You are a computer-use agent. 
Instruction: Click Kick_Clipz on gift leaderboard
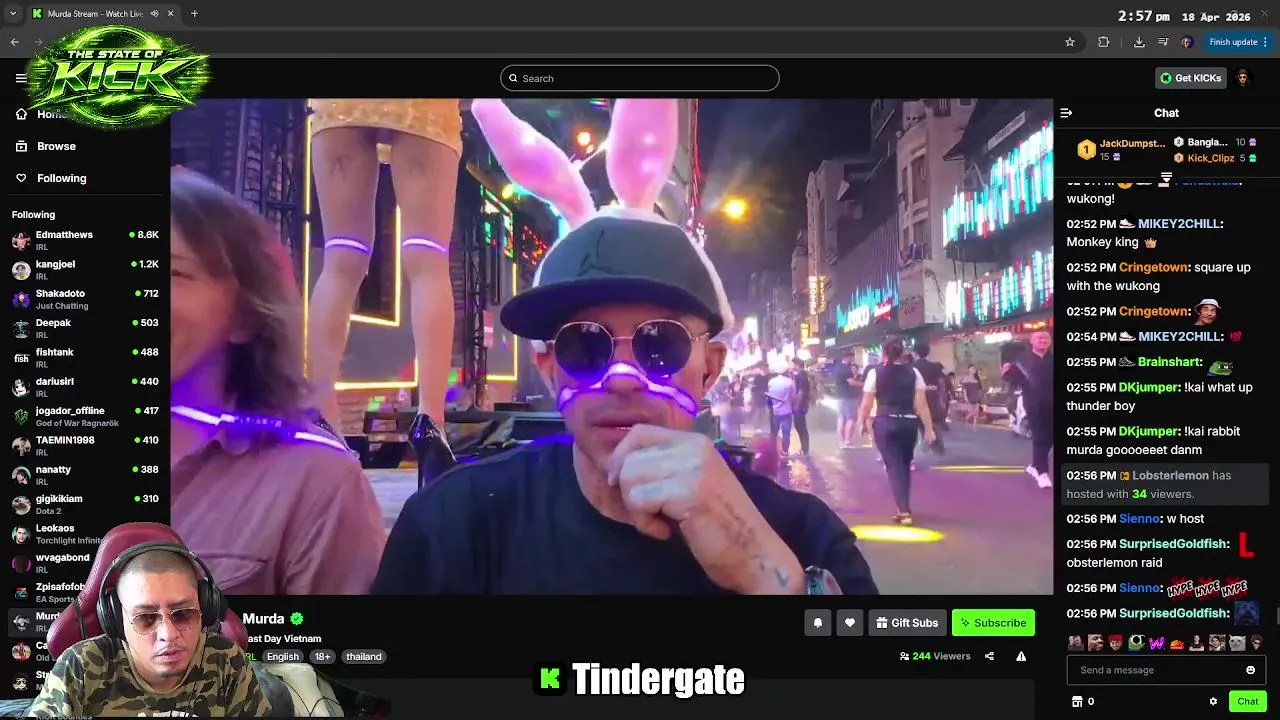[1210, 158]
